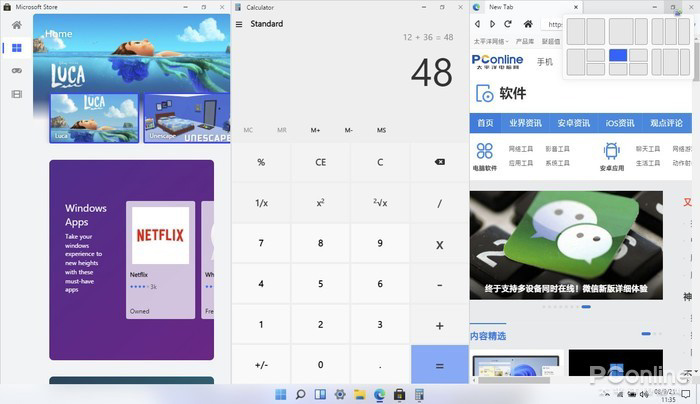The image size is (700, 404).
Task: Open 观点评论 navigation tab
Action: click(x=667, y=123)
